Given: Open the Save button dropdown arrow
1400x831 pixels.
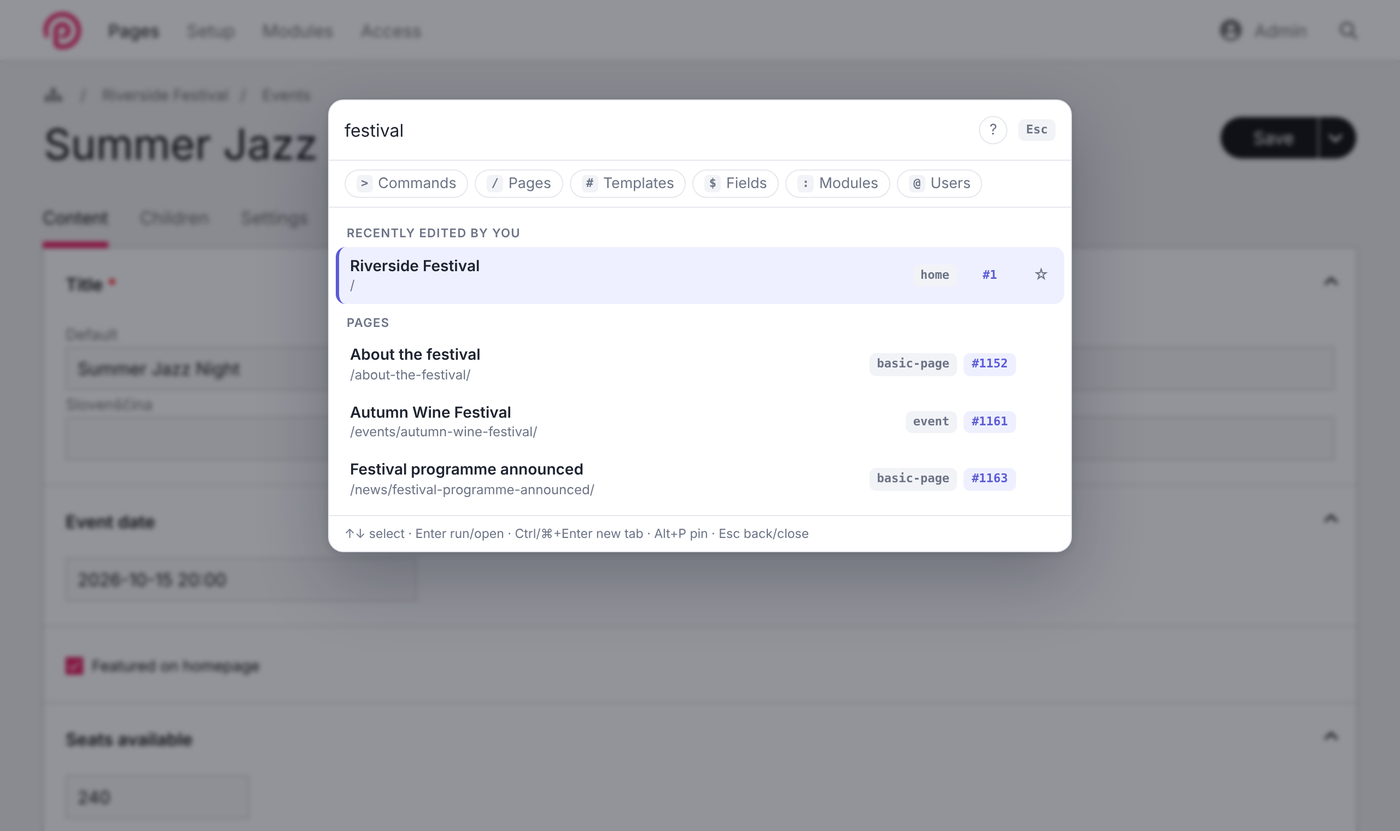Looking at the screenshot, I should (1337, 138).
